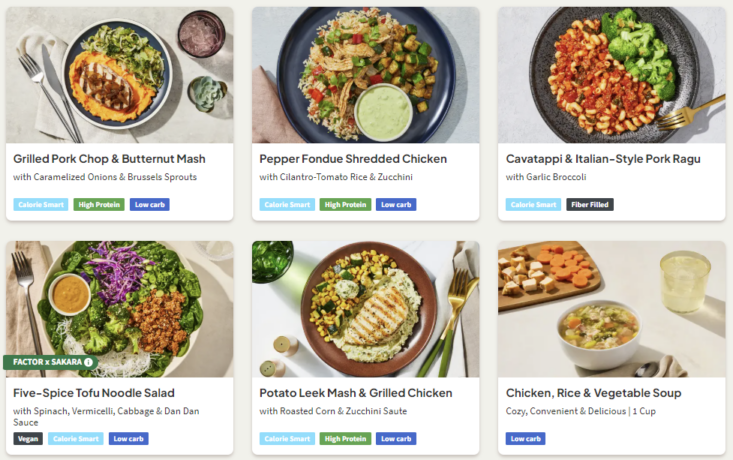Screen dimensions: 733x460
Task: Click High Protein tag on Grilled Pork Chop card
Action: (x=99, y=205)
